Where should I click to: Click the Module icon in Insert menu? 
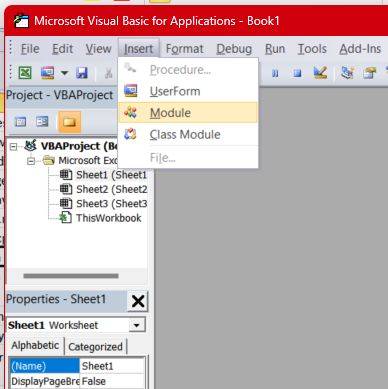tap(130, 113)
